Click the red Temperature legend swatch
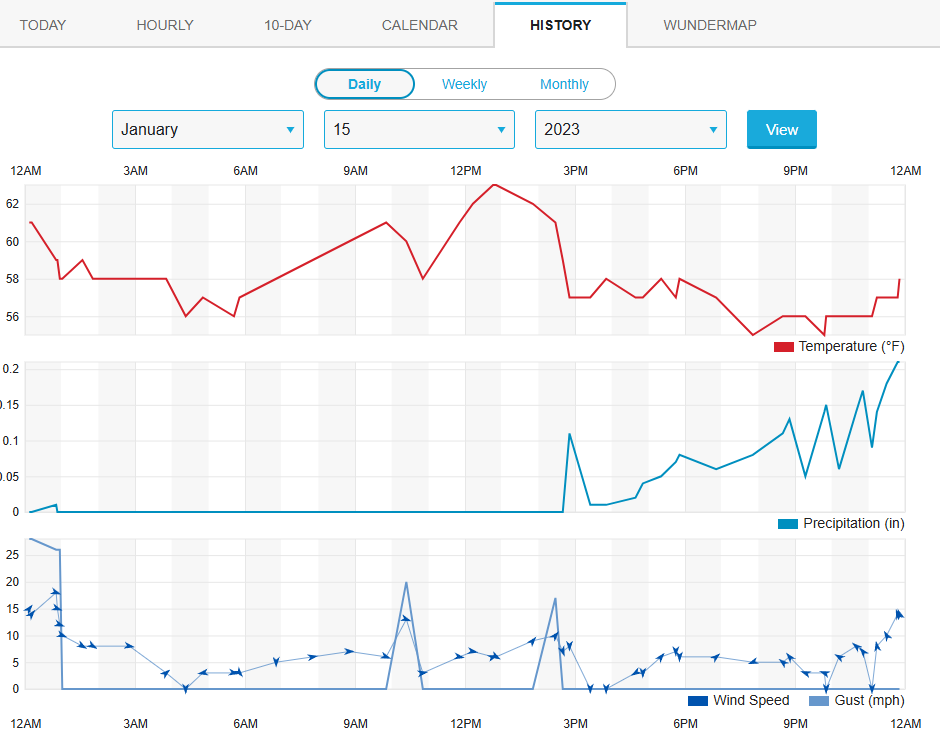Image resolution: width=940 pixels, height=735 pixels. tap(783, 347)
